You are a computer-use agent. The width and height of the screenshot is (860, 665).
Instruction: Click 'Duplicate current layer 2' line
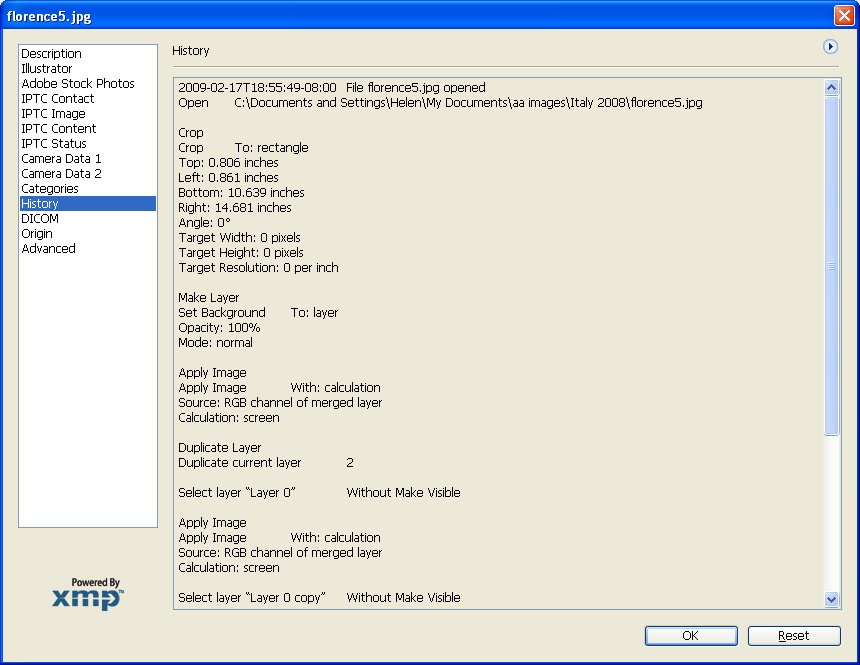(x=265, y=463)
